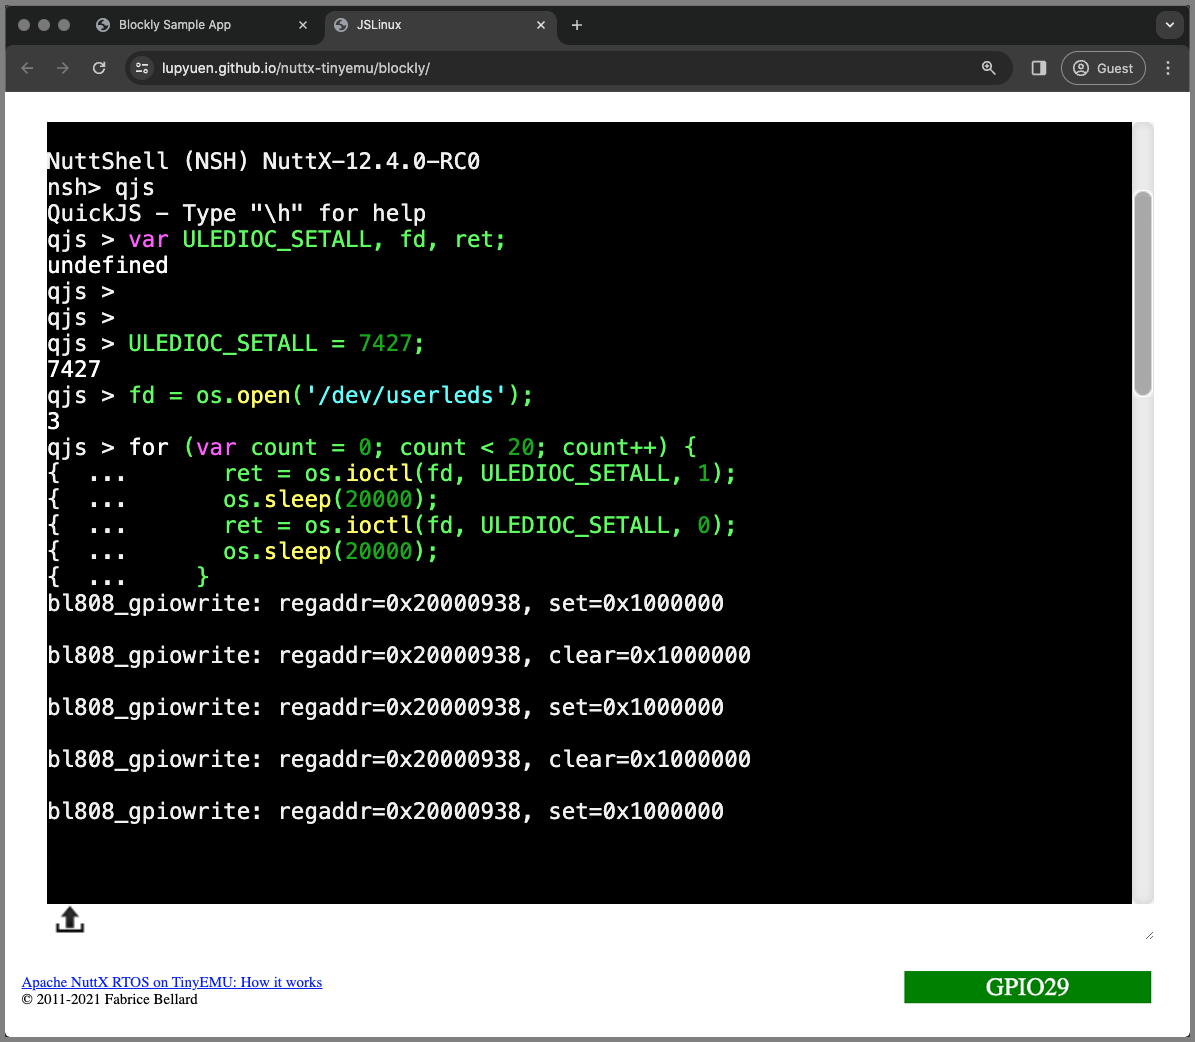Click the red close window button

[x=24, y=25]
